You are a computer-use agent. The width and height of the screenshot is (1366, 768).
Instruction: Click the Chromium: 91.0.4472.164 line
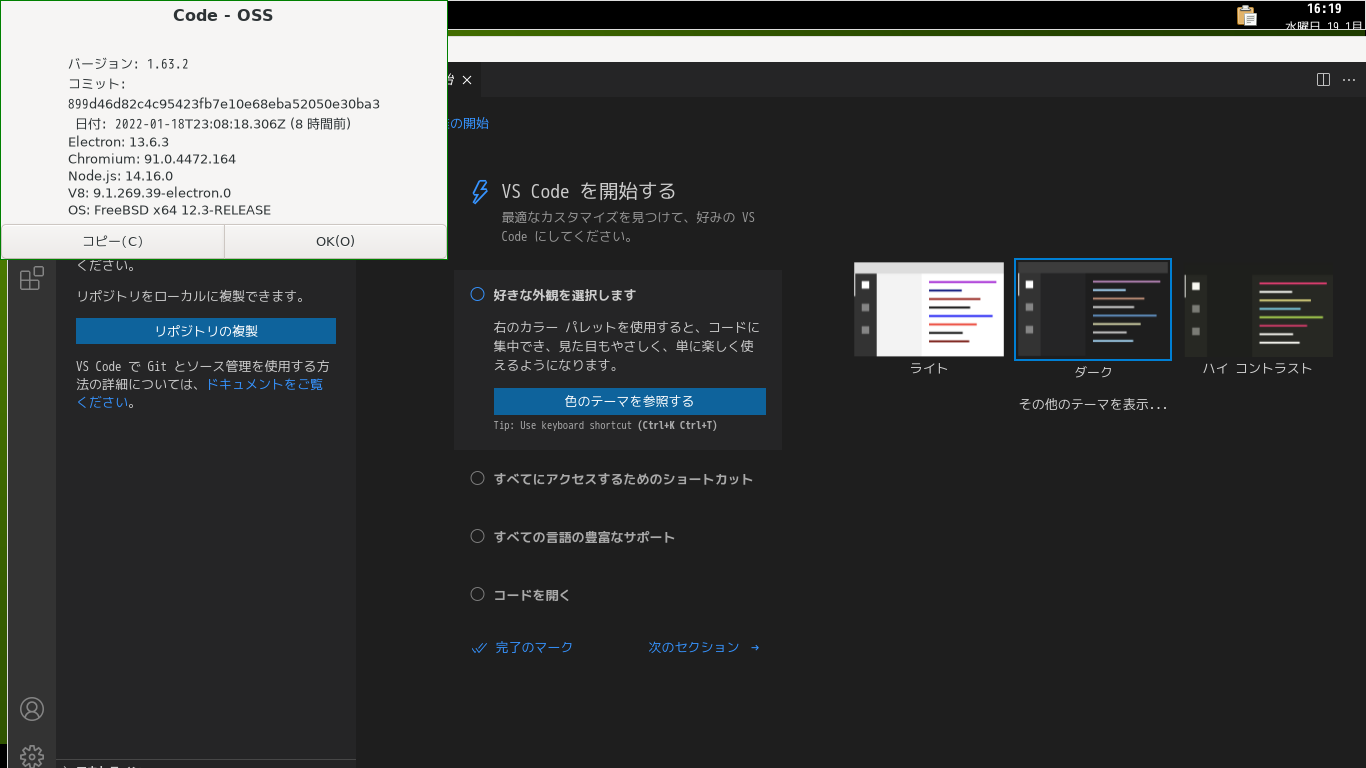[x=152, y=159]
